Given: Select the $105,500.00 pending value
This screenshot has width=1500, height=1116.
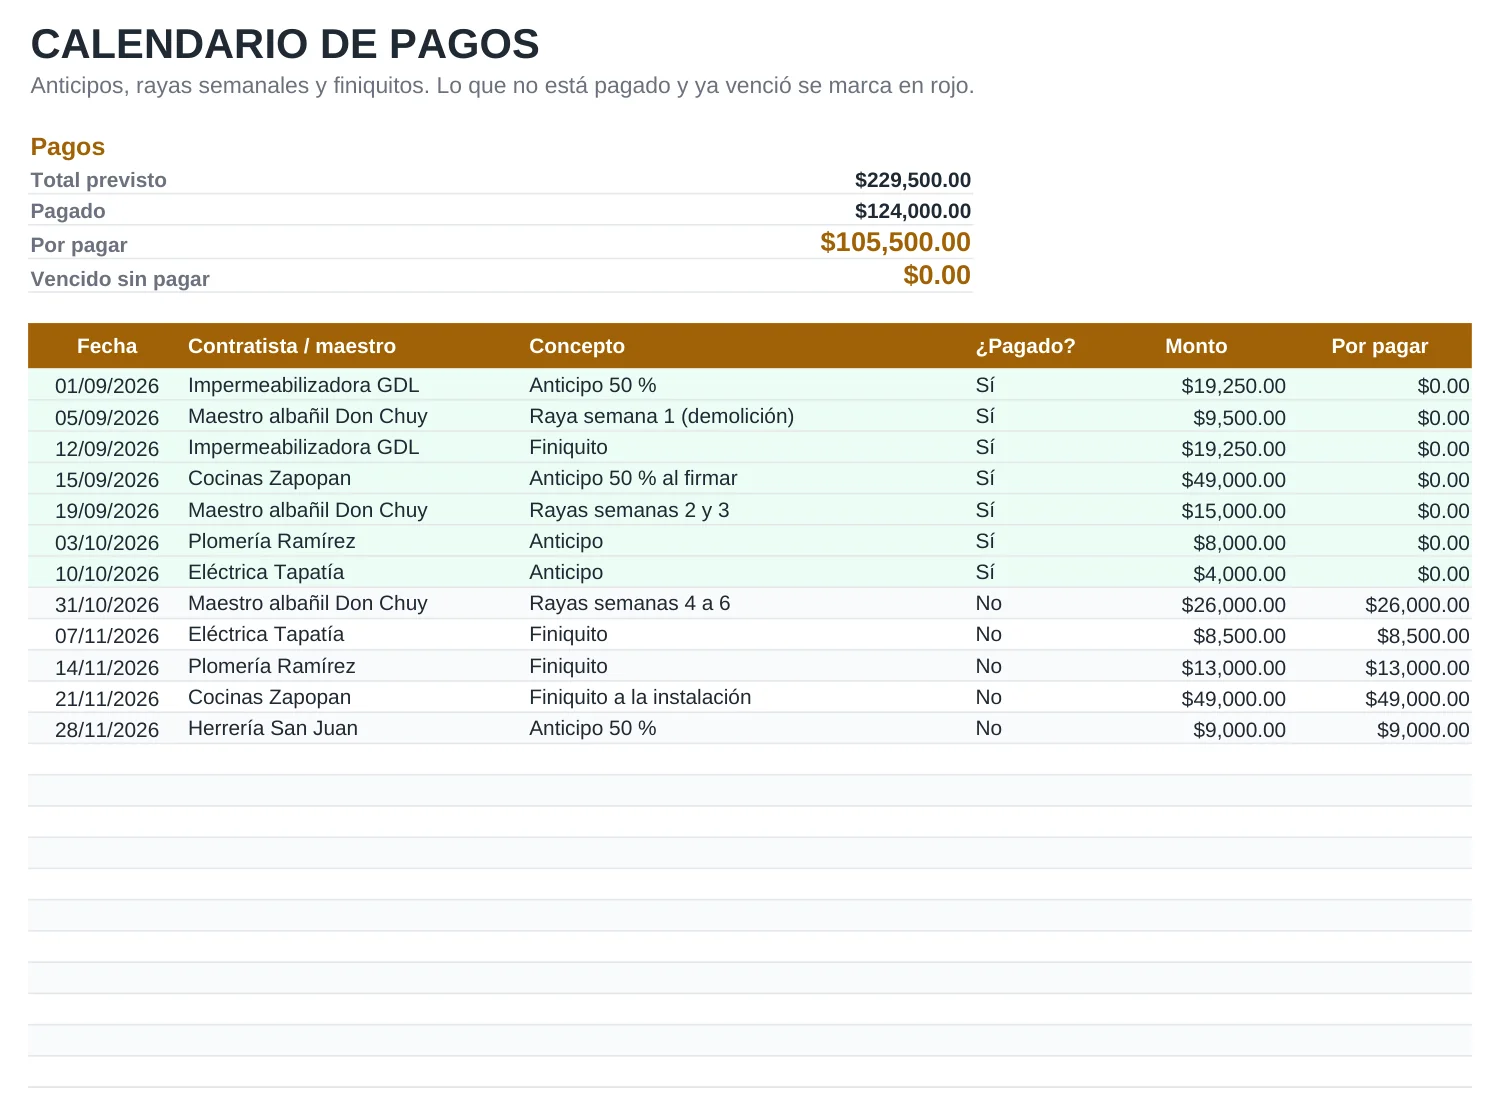Looking at the screenshot, I should pos(896,242).
